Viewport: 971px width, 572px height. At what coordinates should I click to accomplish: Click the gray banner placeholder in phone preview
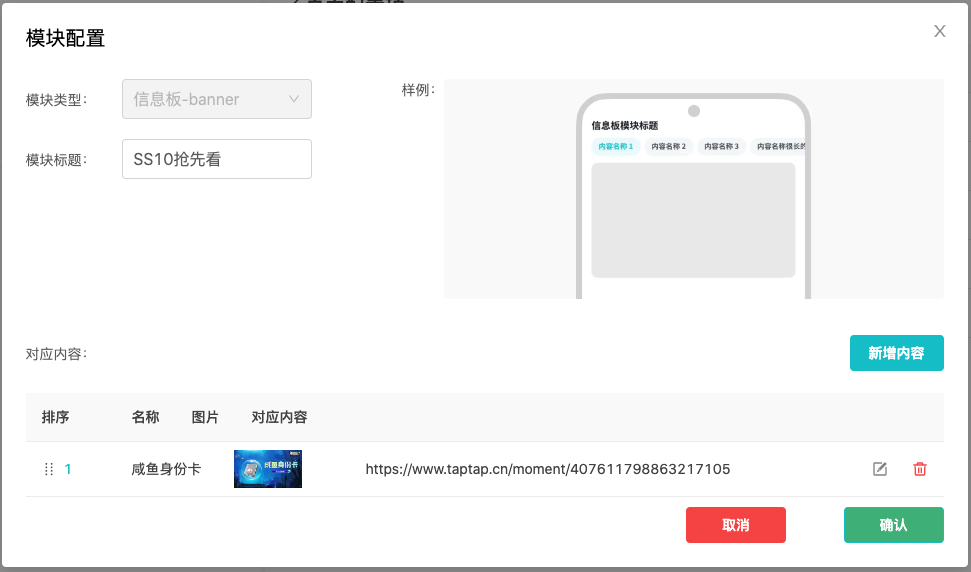[693, 220]
